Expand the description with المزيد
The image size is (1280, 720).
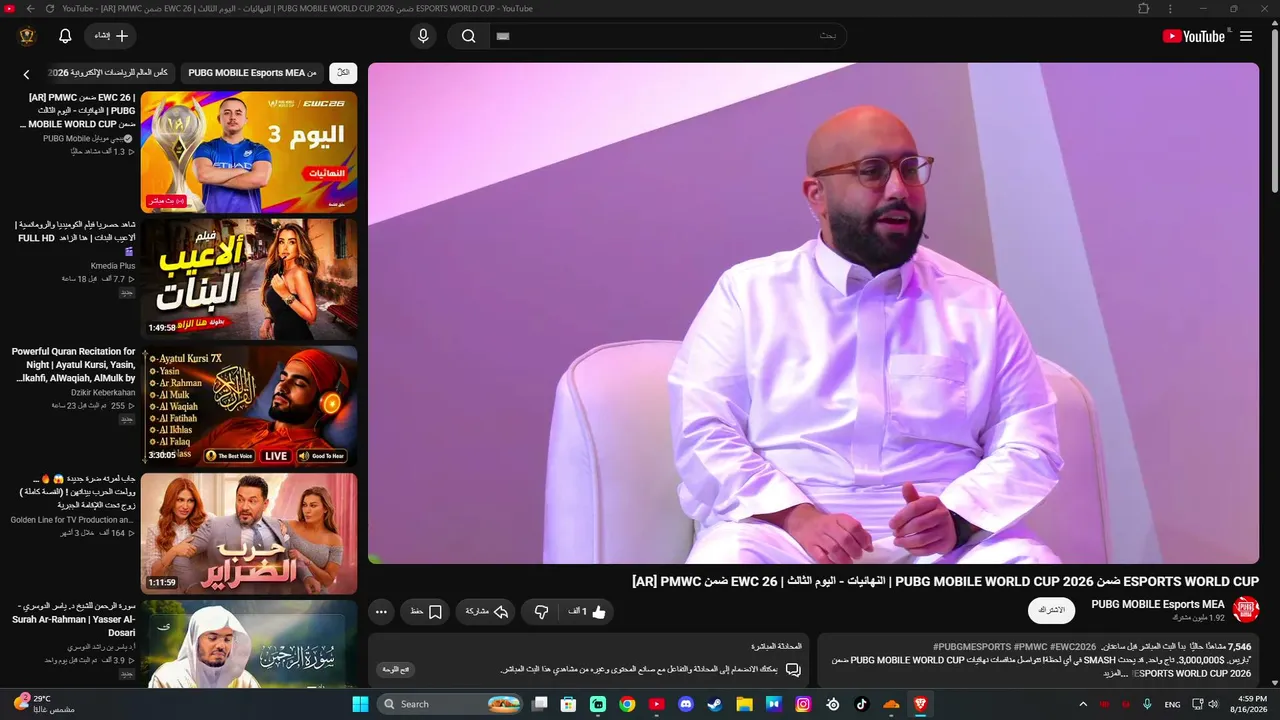coord(1115,674)
